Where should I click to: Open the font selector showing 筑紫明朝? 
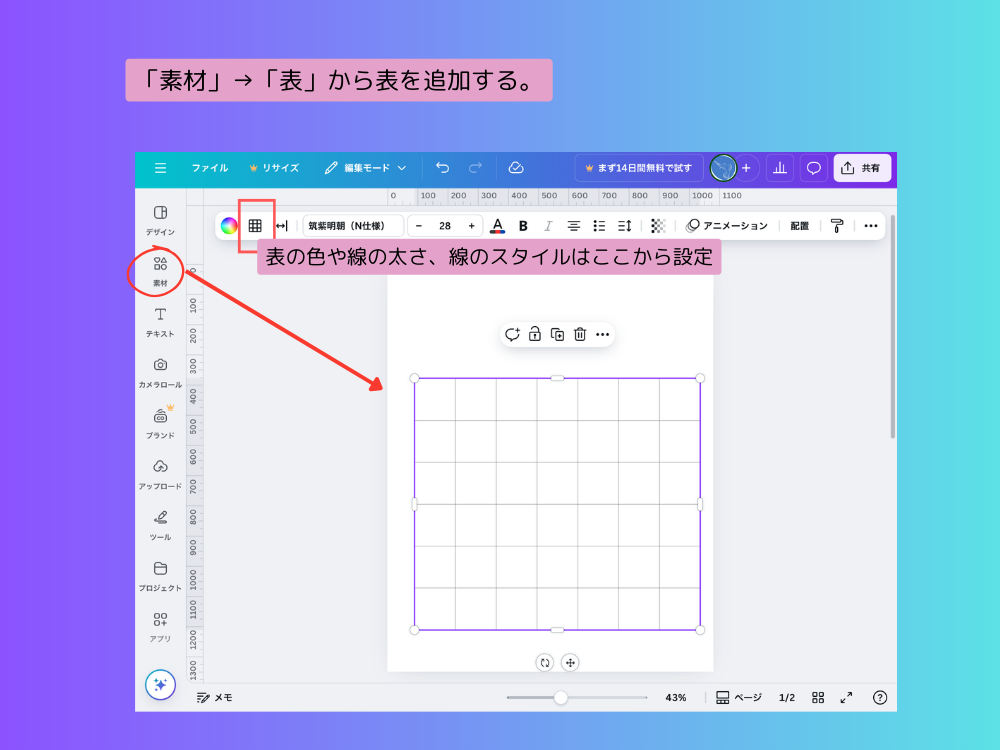(352, 225)
